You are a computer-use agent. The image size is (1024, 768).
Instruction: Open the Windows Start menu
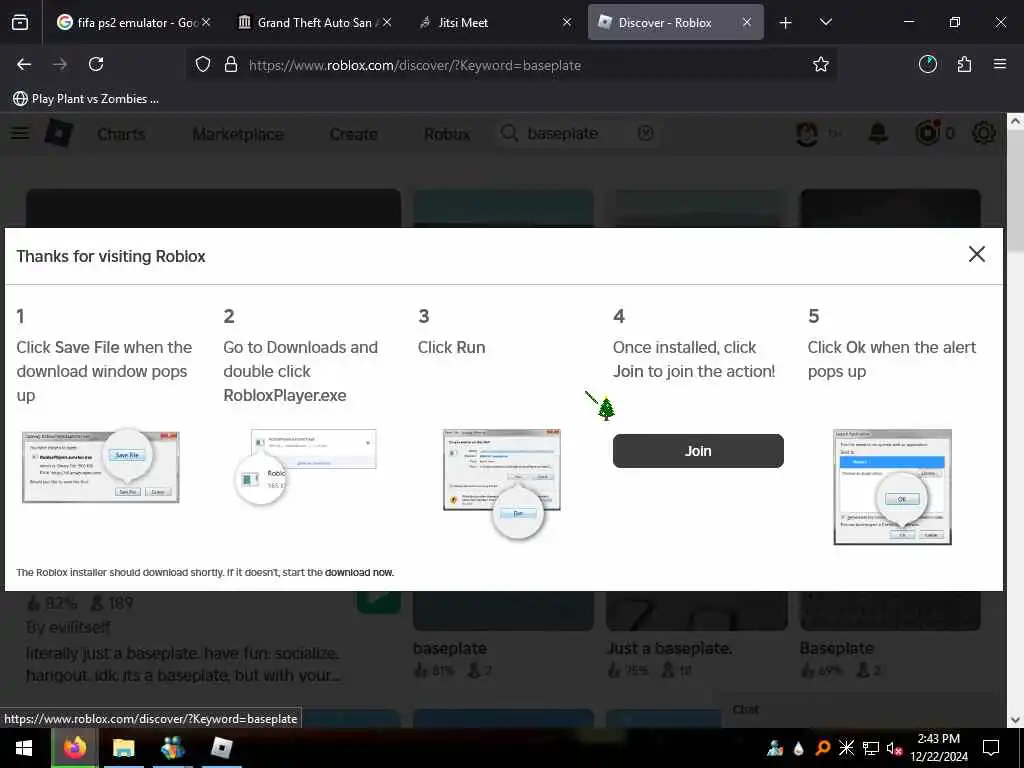tap(25, 748)
